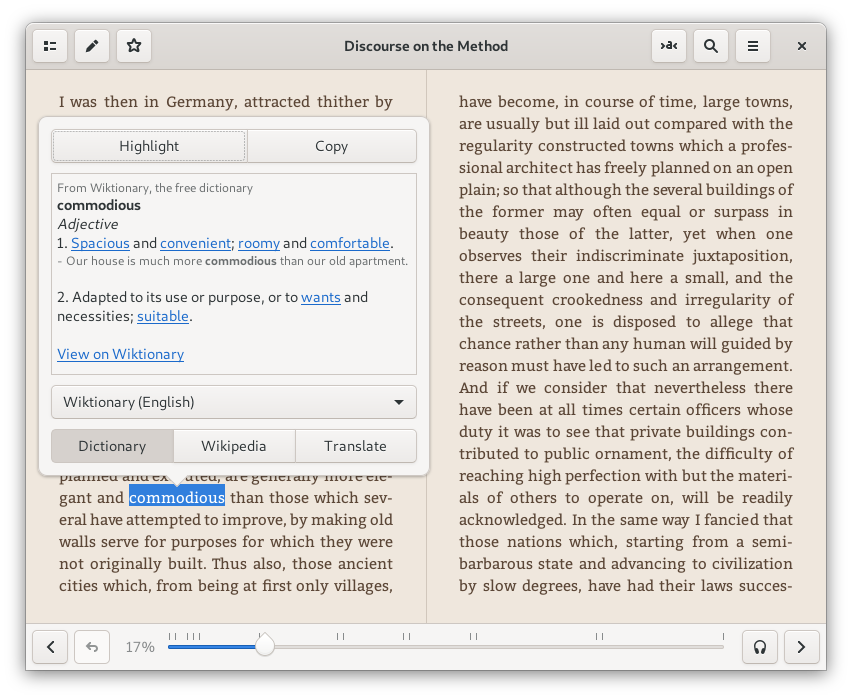Open the table of contents sidebar
Viewport: 852px width, 699px height.
pyautogui.click(x=50, y=46)
